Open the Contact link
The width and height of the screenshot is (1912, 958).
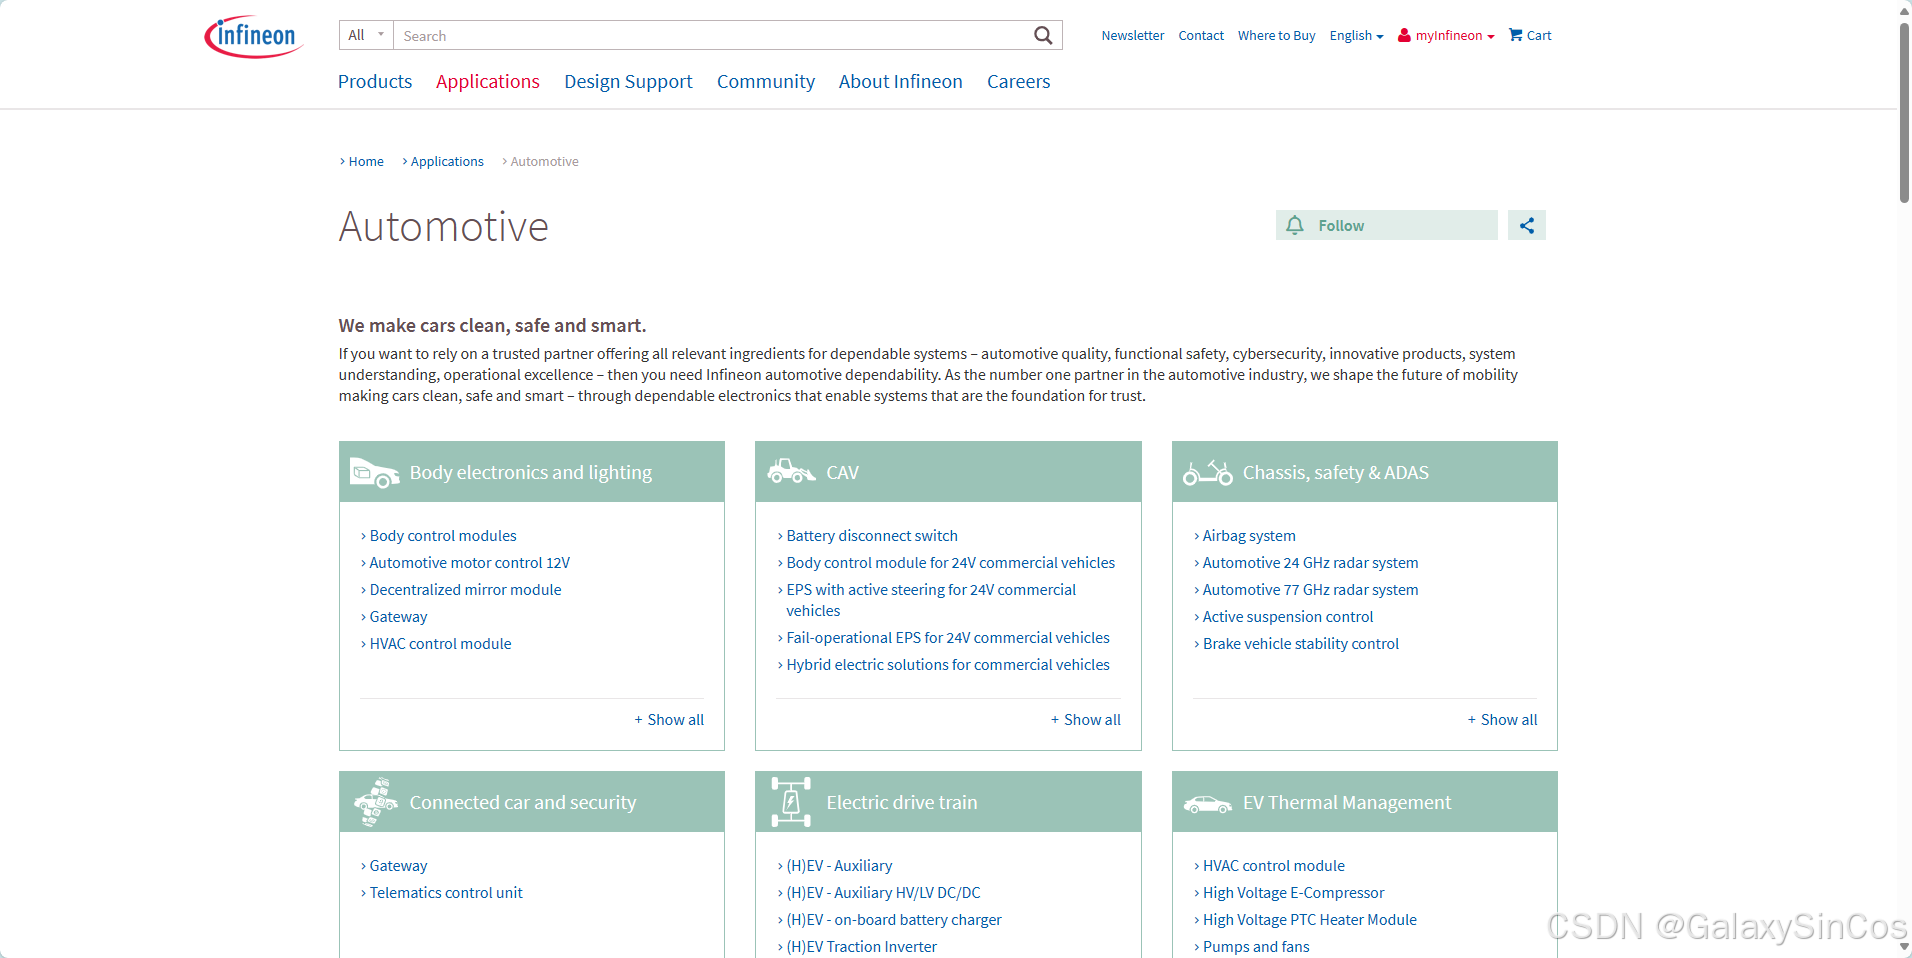pos(1201,35)
